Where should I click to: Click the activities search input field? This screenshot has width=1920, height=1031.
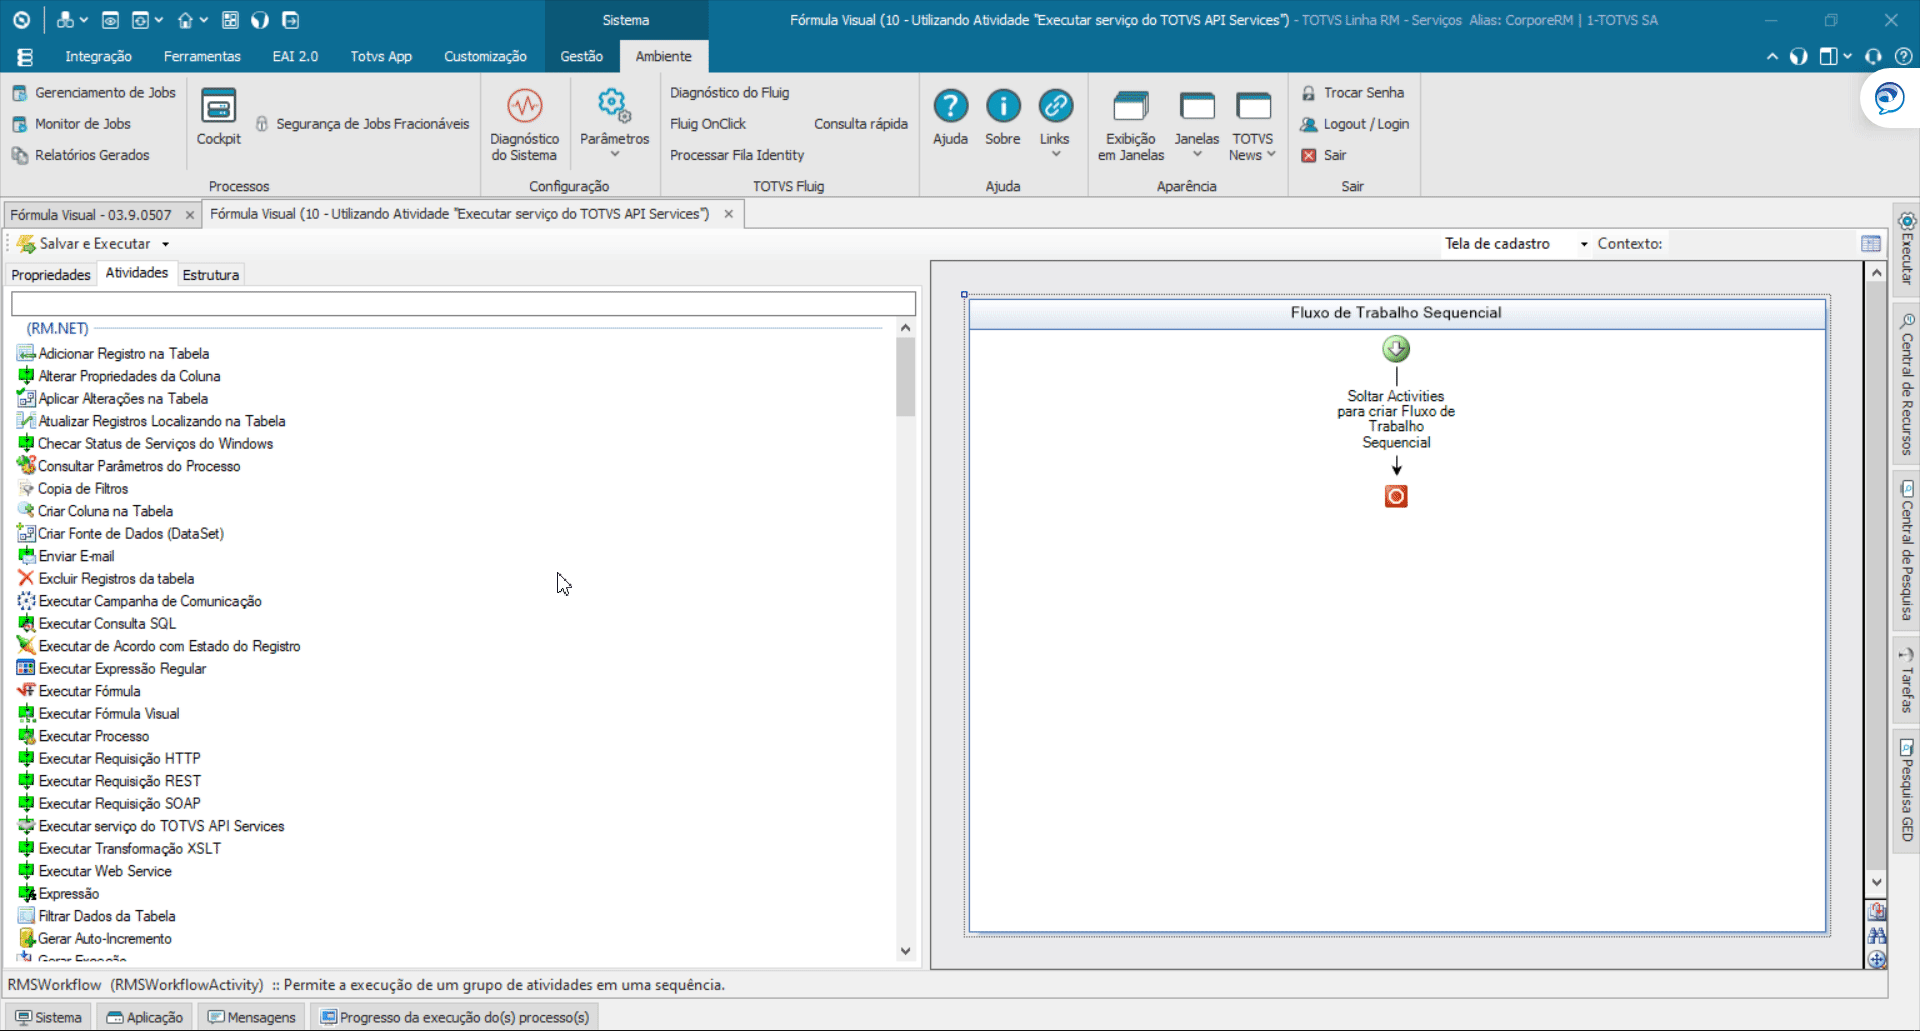tap(463, 304)
